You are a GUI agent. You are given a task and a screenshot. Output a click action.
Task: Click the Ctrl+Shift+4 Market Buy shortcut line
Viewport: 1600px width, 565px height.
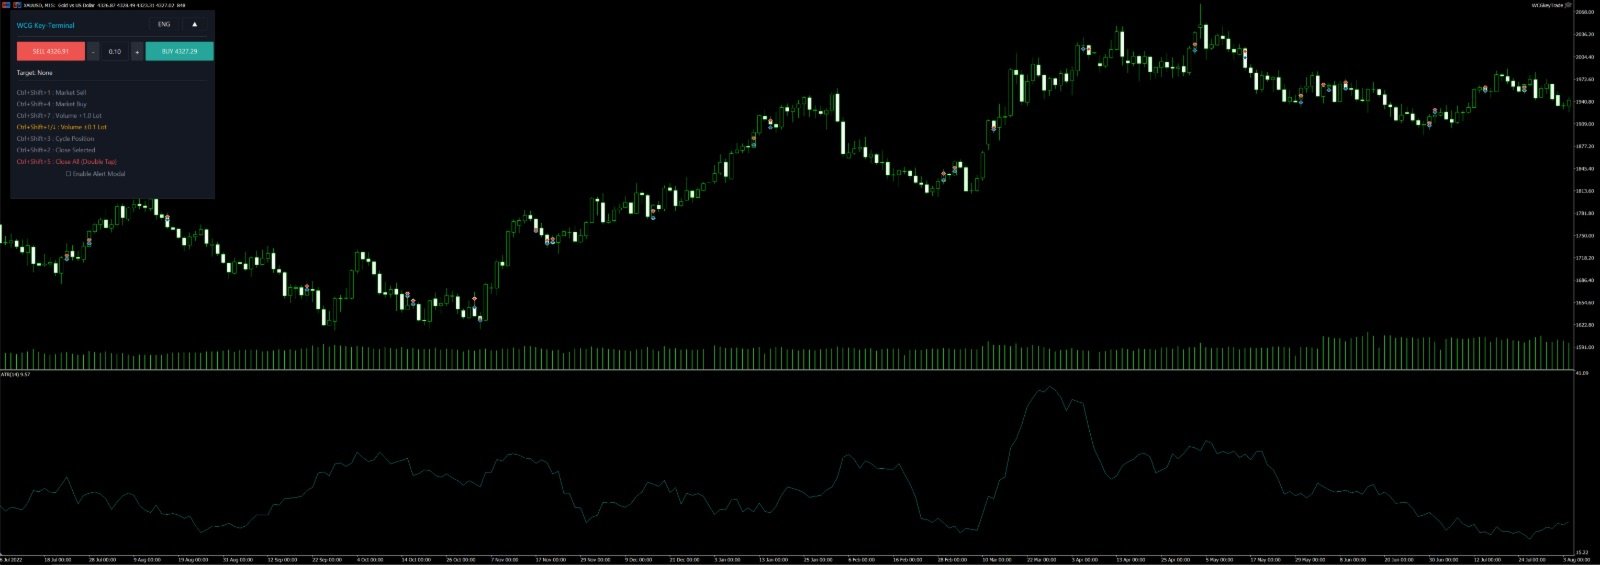(51, 104)
